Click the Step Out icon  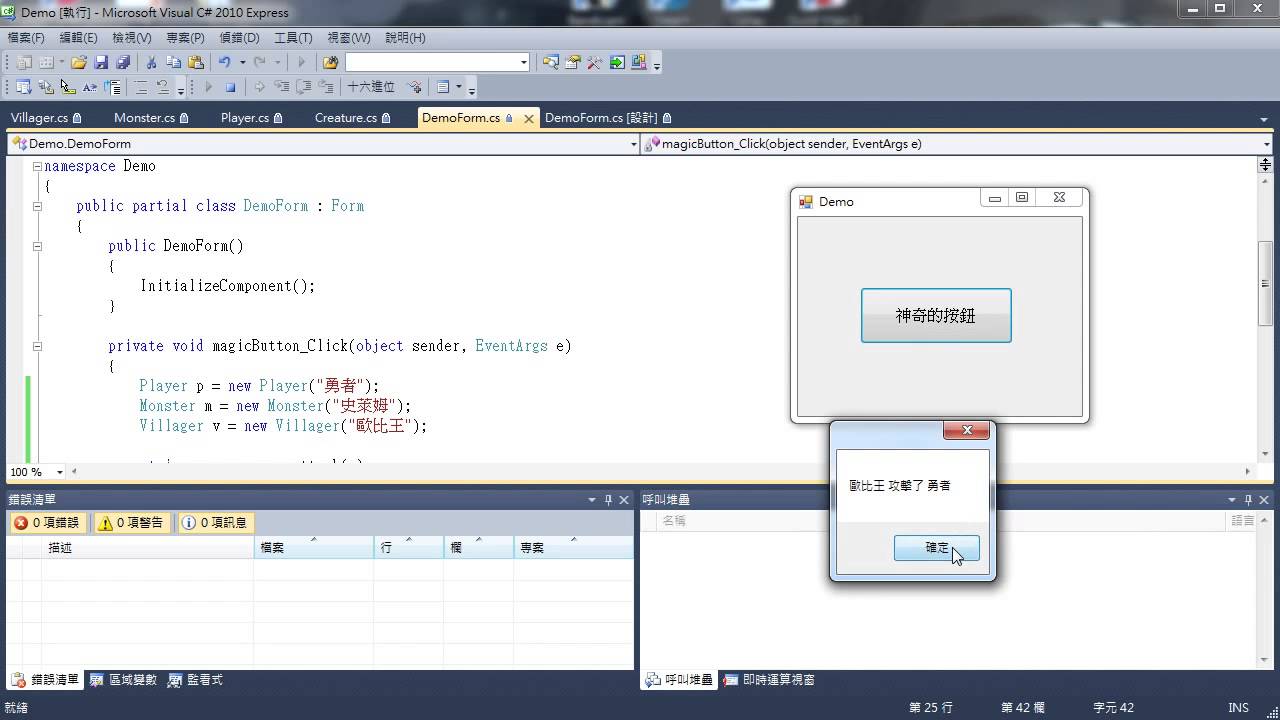[x=325, y=87]
